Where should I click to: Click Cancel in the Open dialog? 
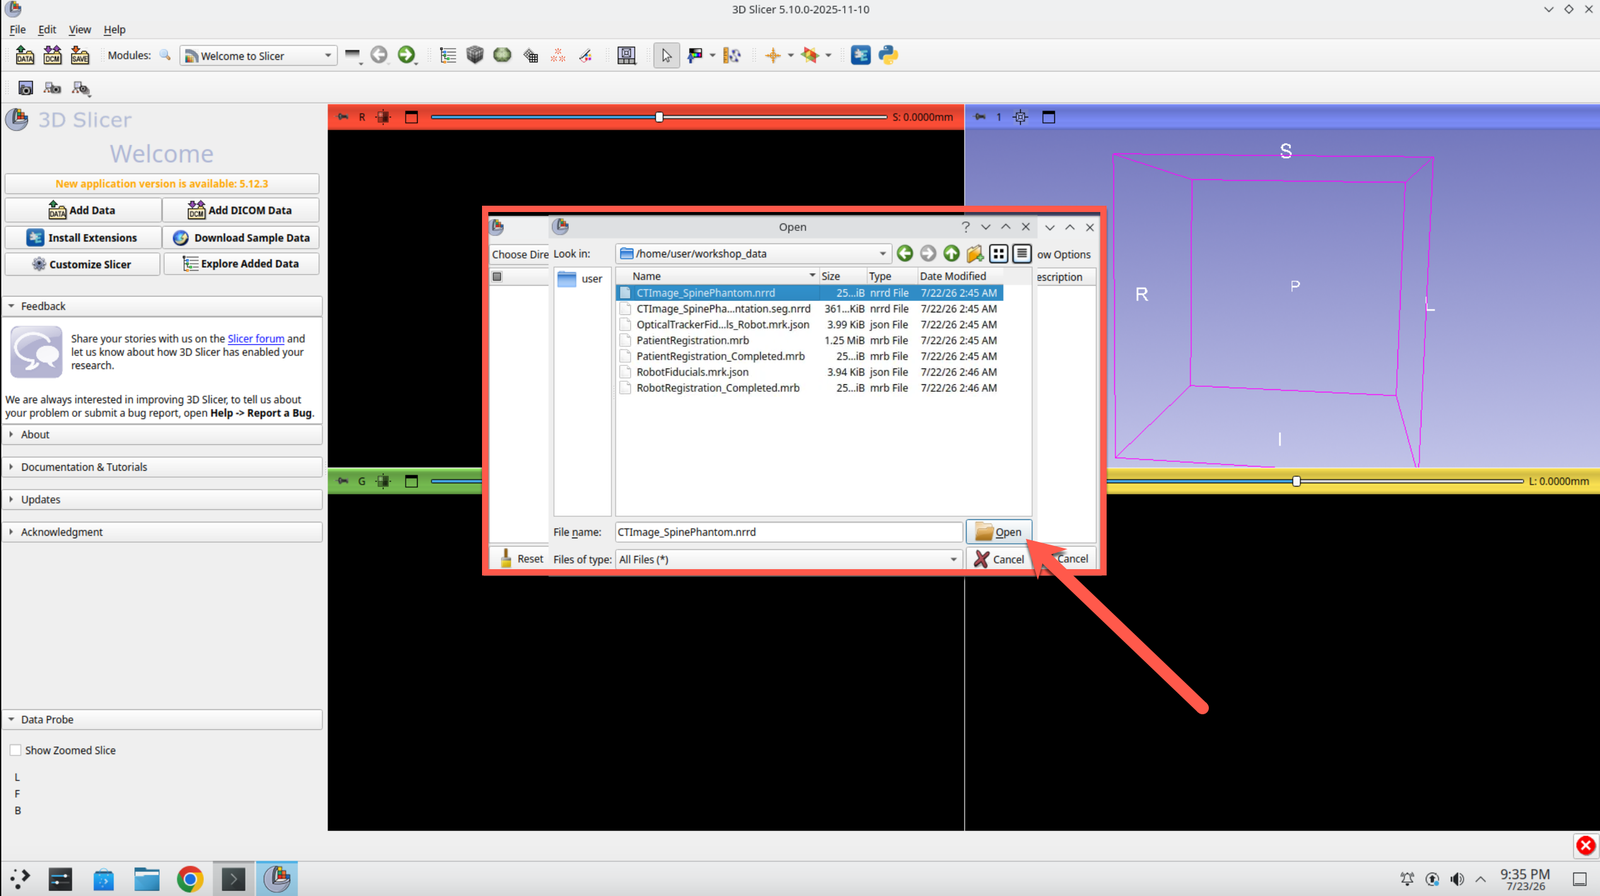[x=998, y=559]
